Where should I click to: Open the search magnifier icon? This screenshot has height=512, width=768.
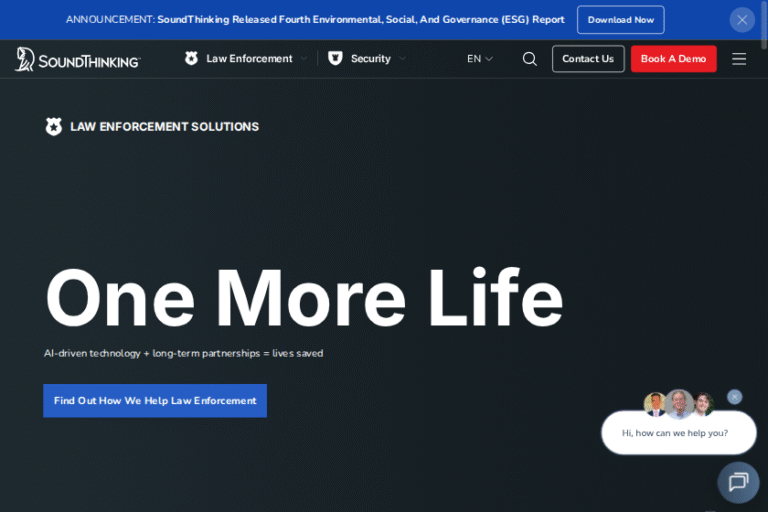click(530, 59)
